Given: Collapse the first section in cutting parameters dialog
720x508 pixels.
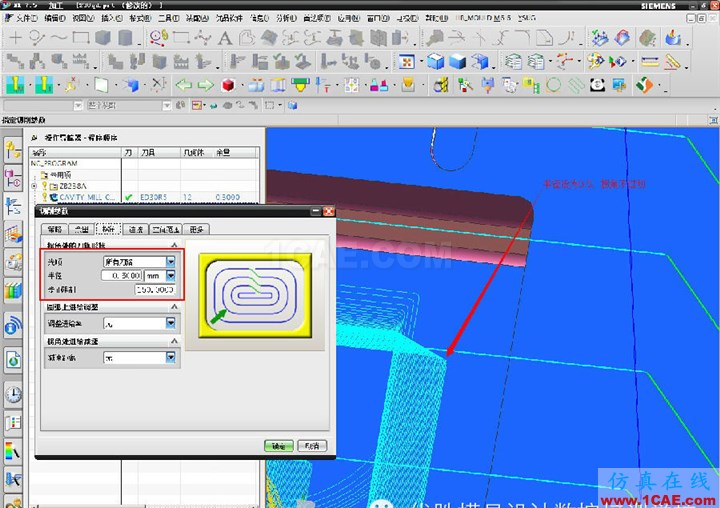Looking at the screenshot, I should pos(174,245).
